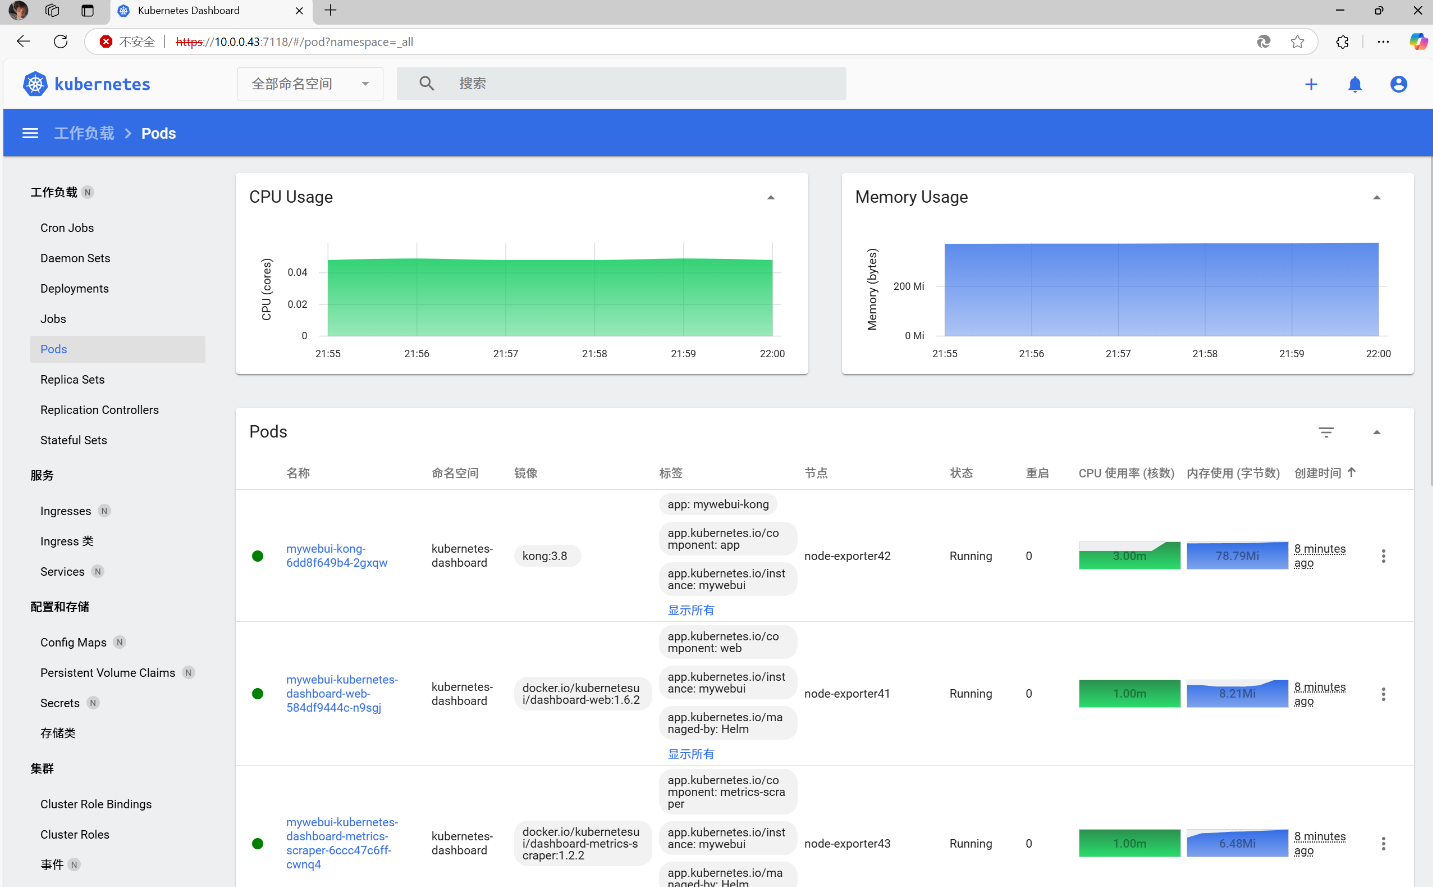The image size is (1433, 887).
Task: Click 工作负载 breadcrumb link
Action: (x=84, y=133)
